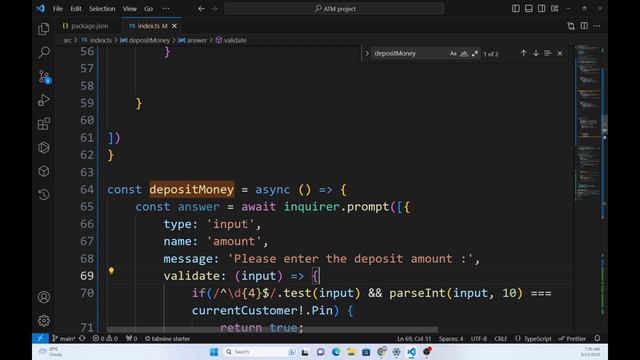Split the editor to the right
640x360 pixels.
click(584, 26)
